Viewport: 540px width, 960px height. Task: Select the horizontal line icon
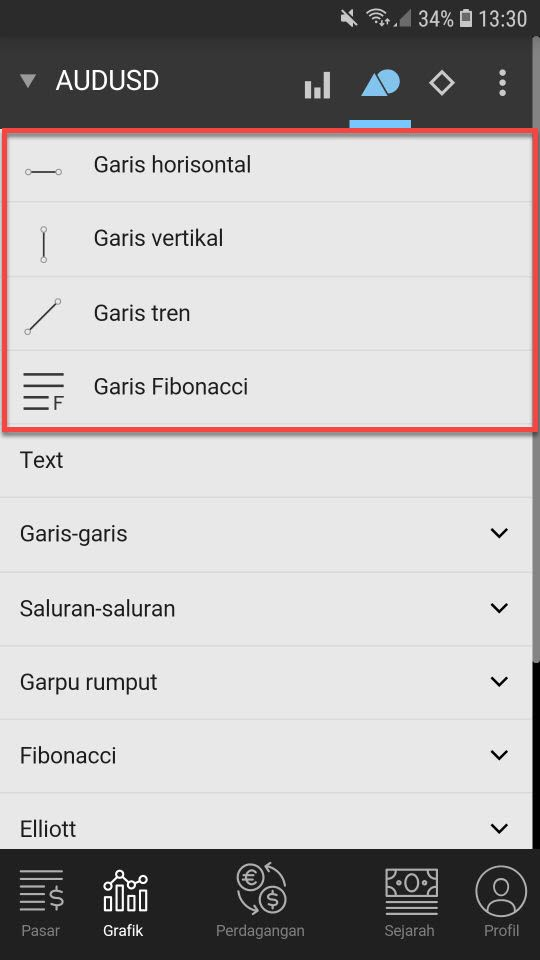(43, 172)
